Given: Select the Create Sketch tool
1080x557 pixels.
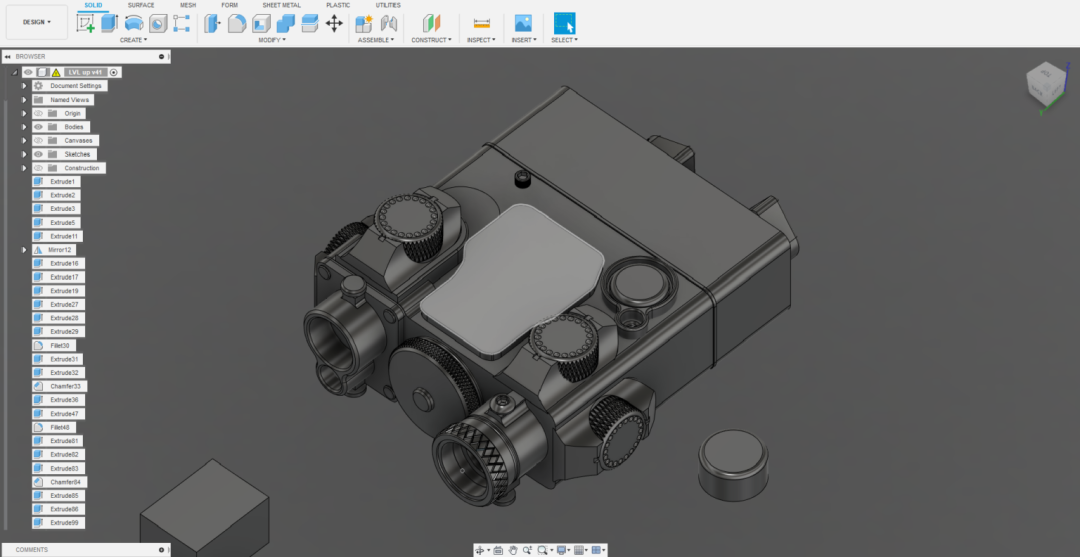Looking at the screenshot, I should 85,23.
